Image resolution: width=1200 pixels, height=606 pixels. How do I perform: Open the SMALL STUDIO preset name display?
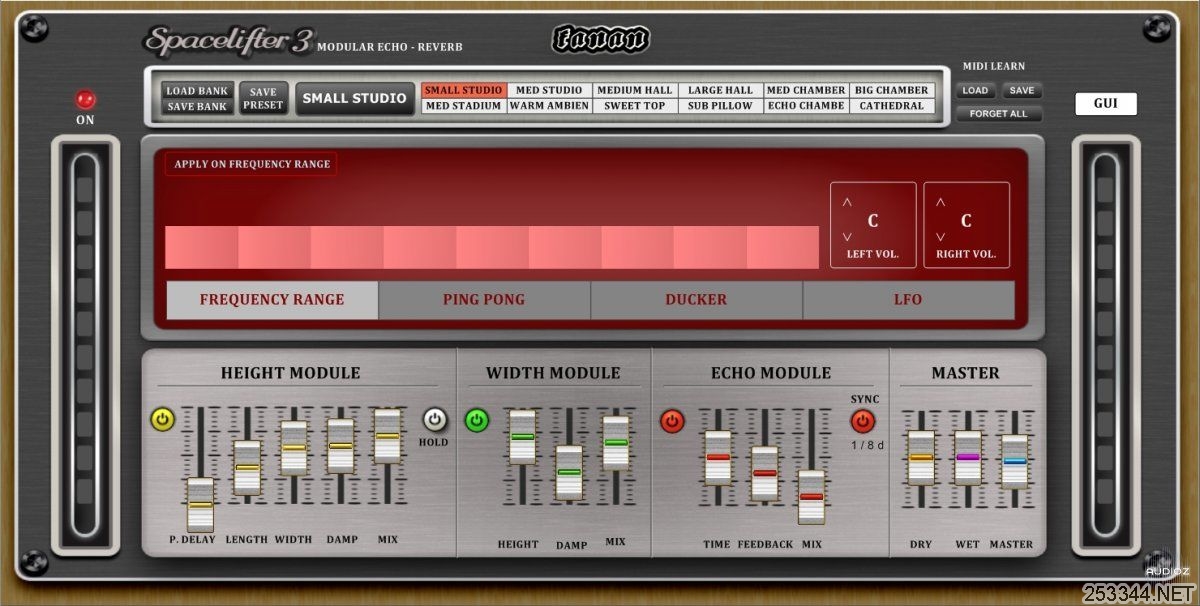[355, 98]
